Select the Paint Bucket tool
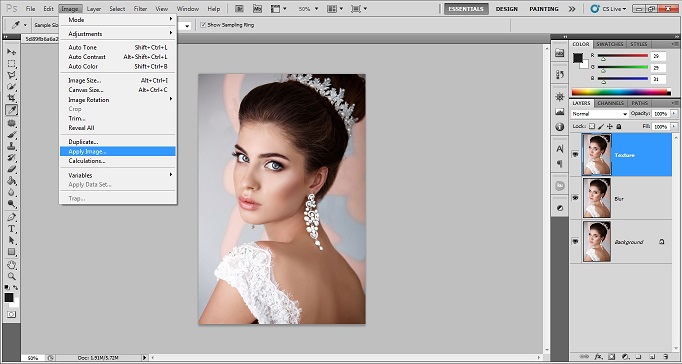Image resolution: width=682 pixels, height=364 pixels. point(11,181)
